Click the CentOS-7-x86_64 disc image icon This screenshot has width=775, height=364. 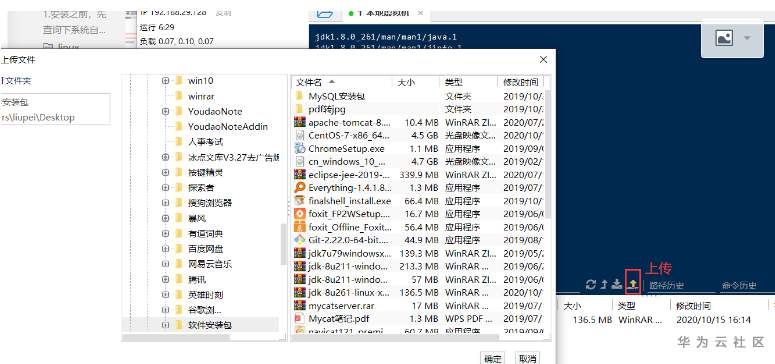point(300,135)
